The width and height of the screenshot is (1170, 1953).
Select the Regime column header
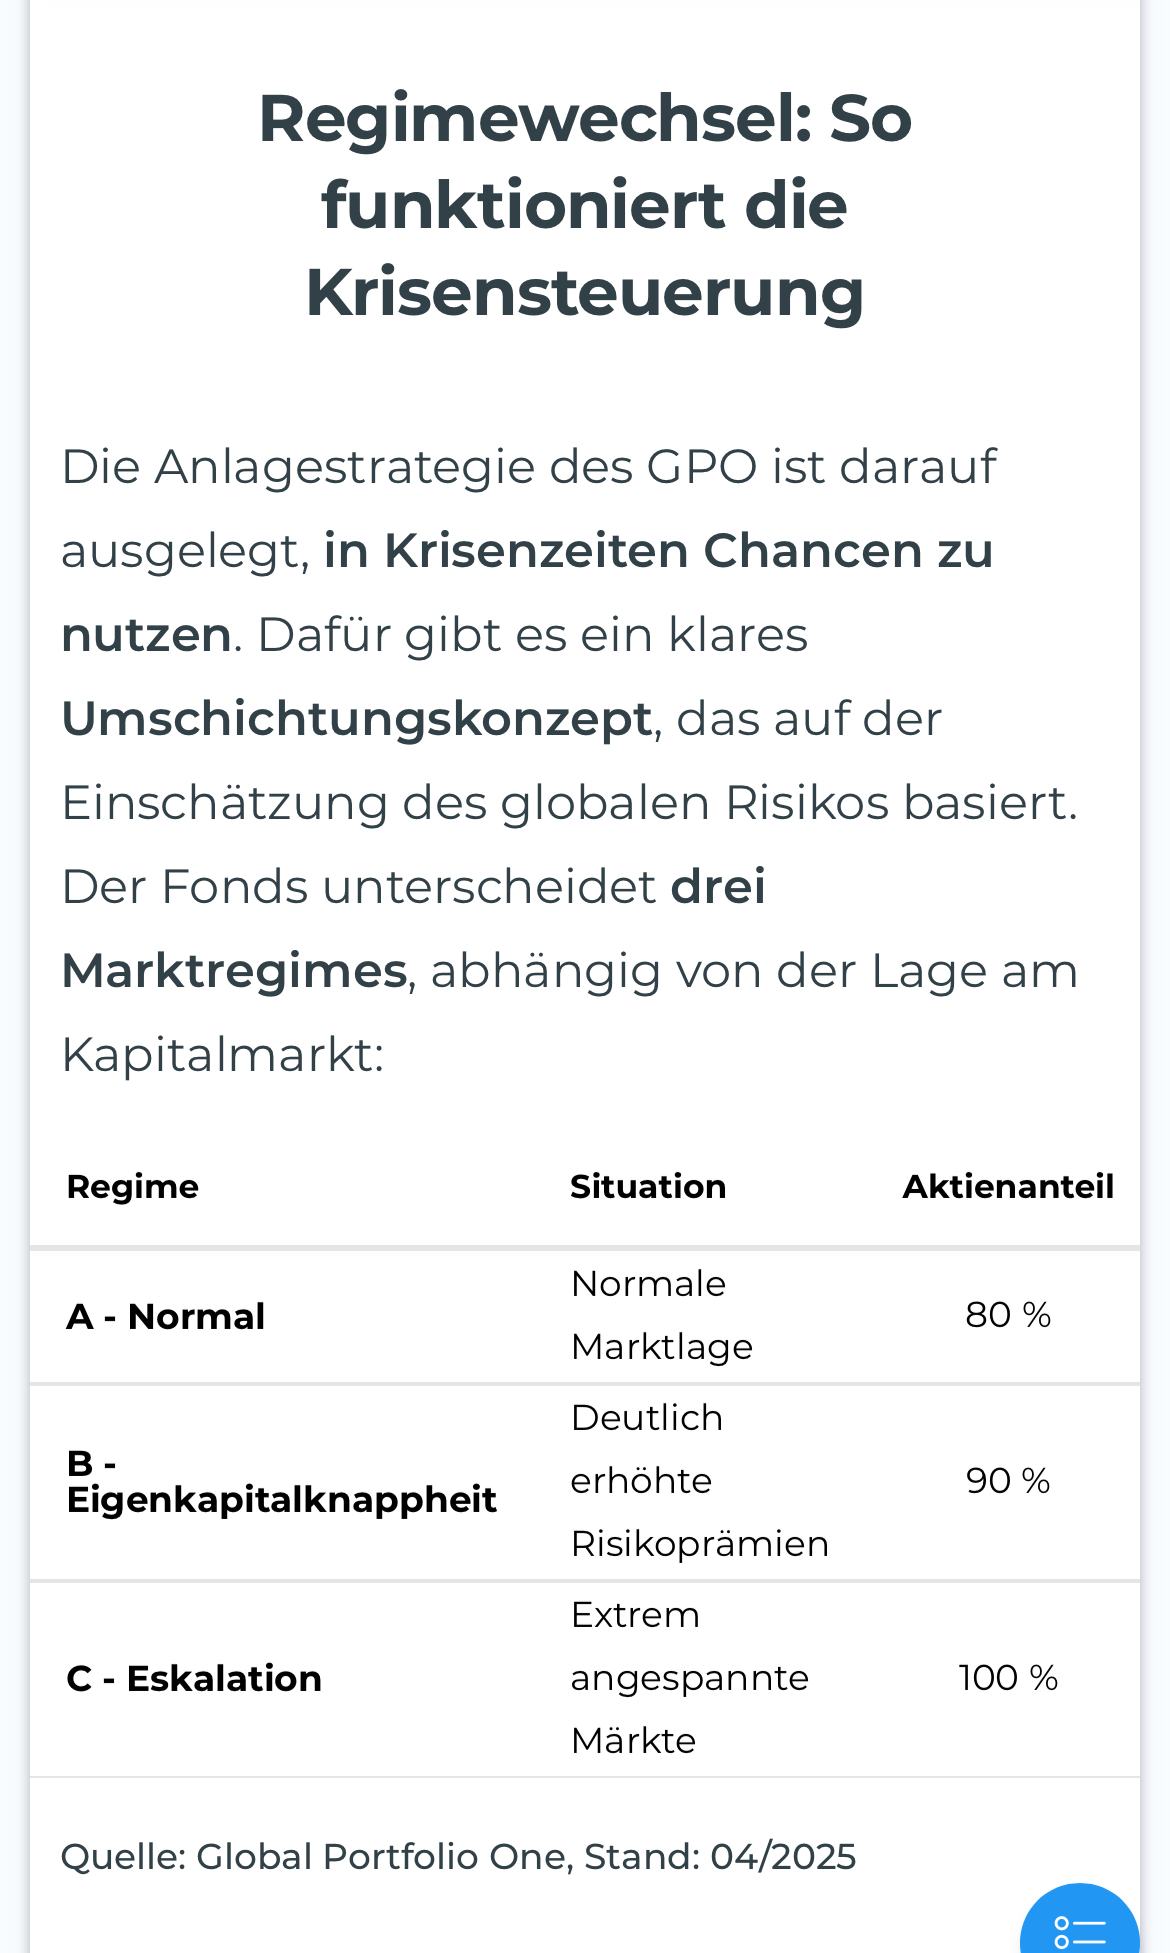132,1187
